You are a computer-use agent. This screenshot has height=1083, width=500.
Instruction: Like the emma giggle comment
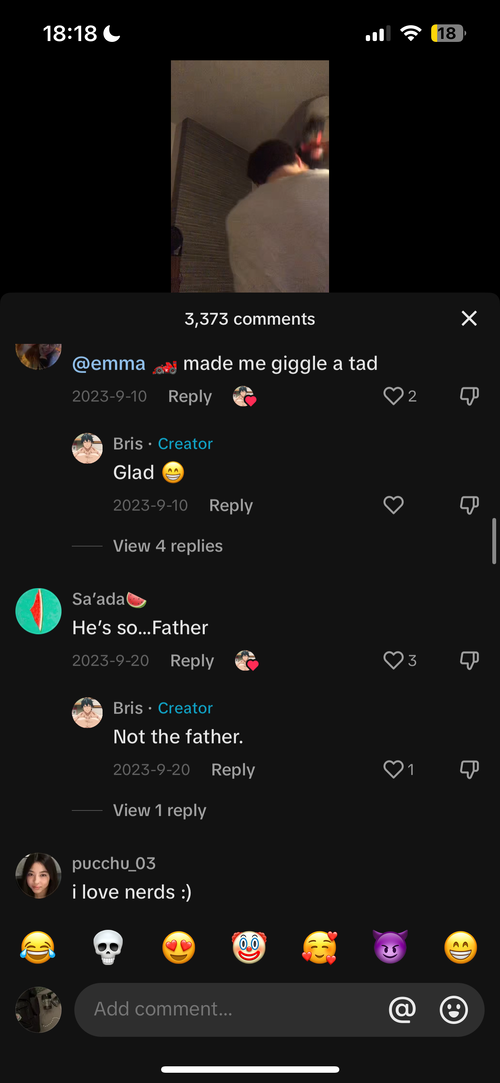click(x=393, y=396)
